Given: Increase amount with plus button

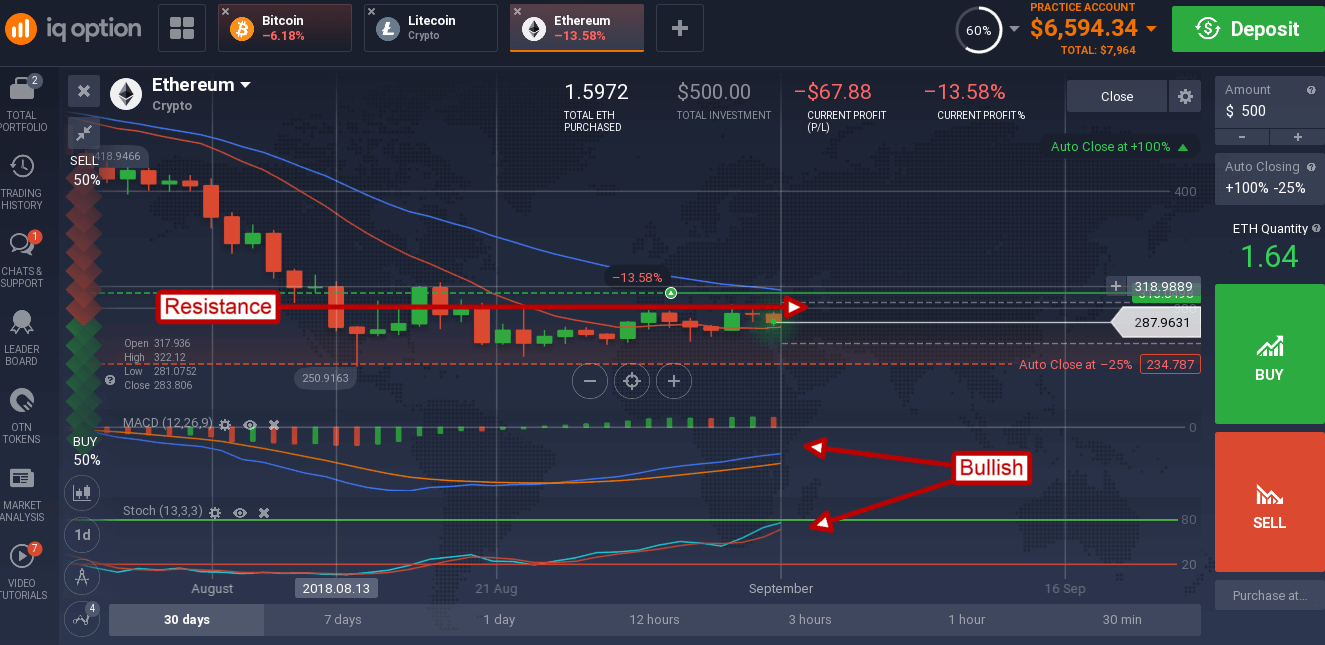Looking at the screenshot, I should (1298, 137).
